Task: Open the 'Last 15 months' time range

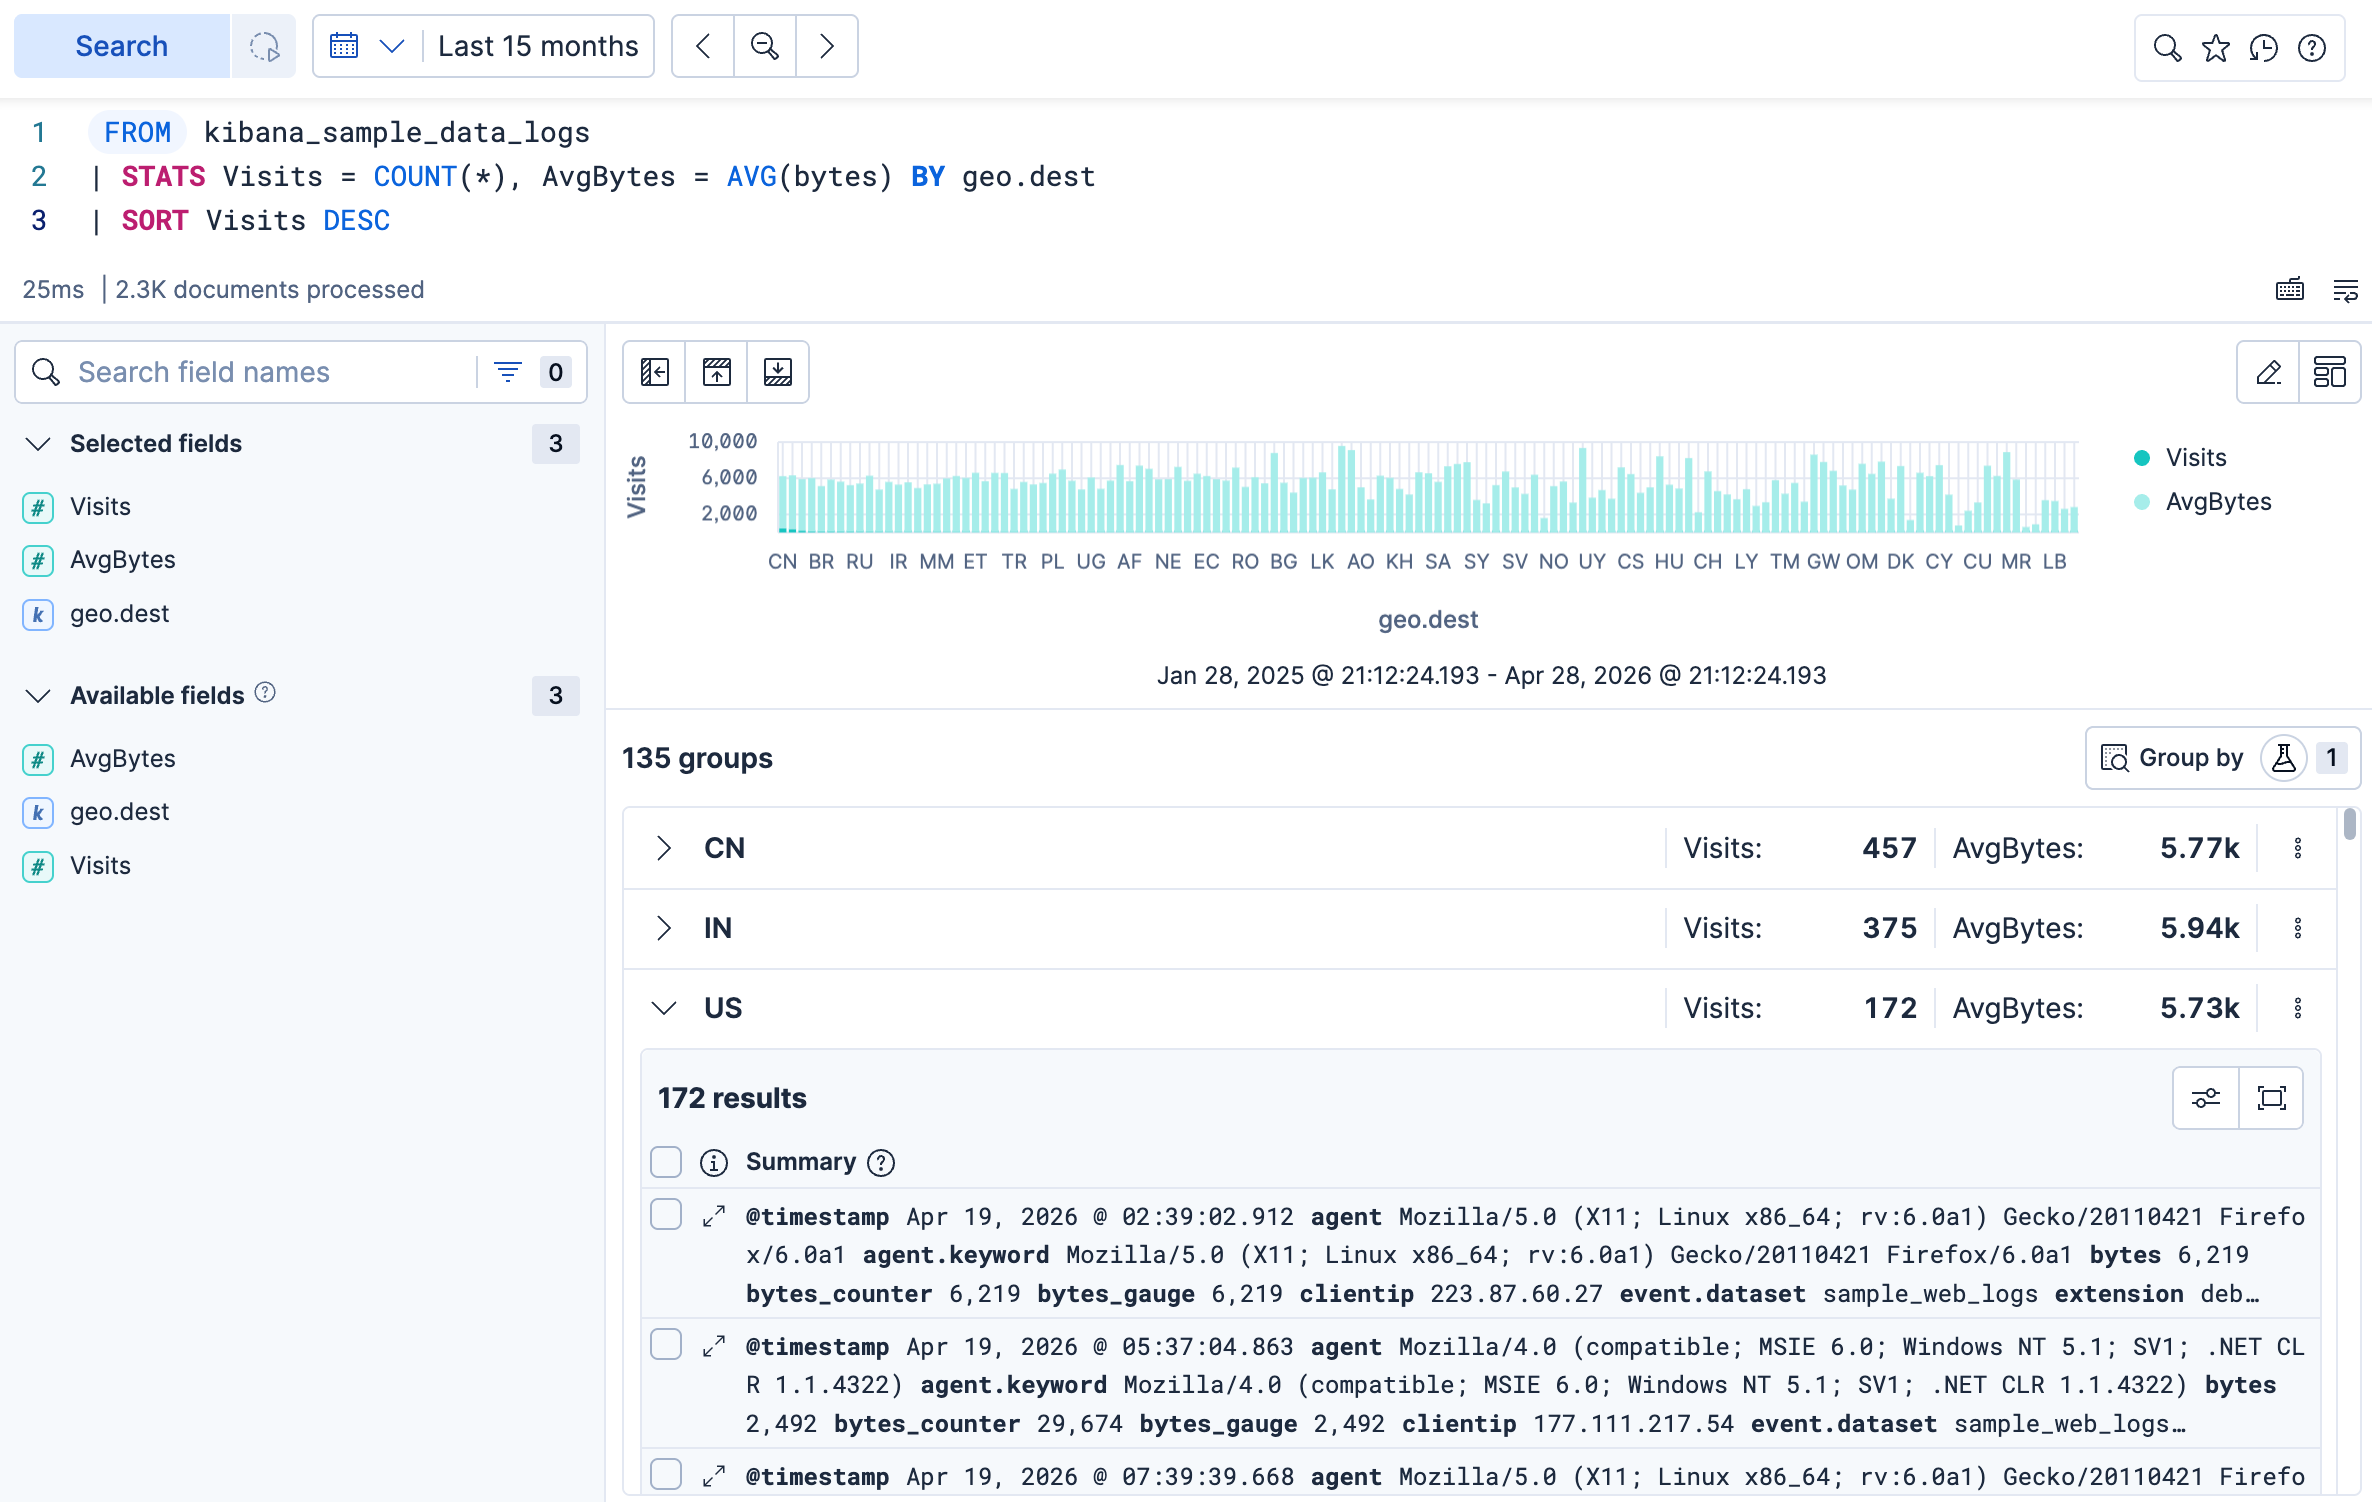Action: [x=538, y=46]
